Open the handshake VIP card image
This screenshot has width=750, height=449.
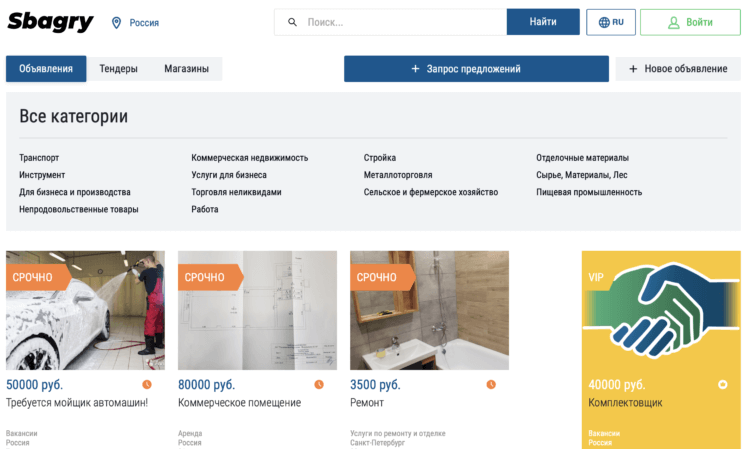[x=662, y=310]
